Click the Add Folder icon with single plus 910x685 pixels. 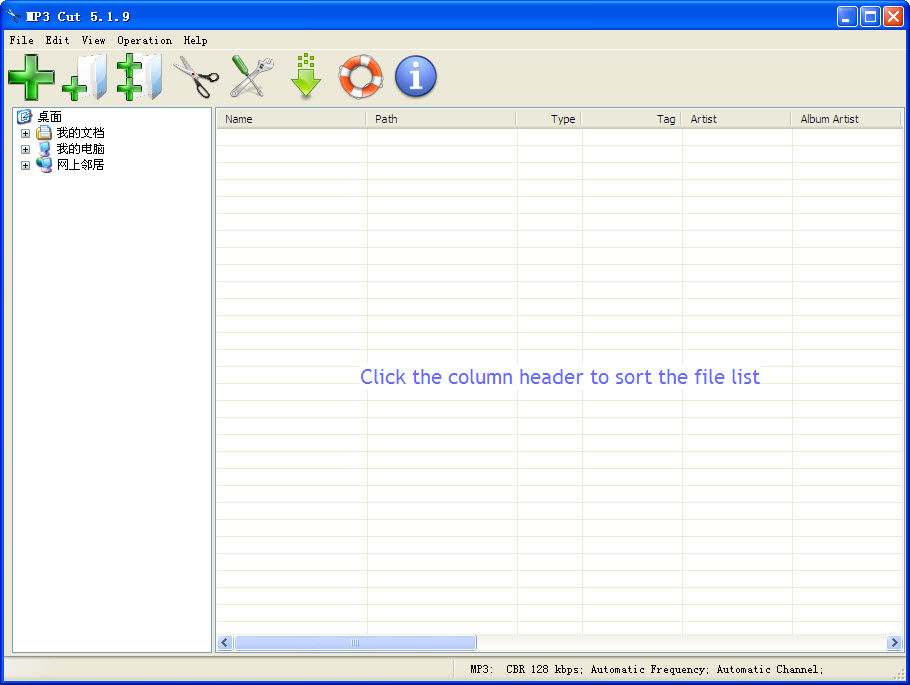(x=85, y=77)
